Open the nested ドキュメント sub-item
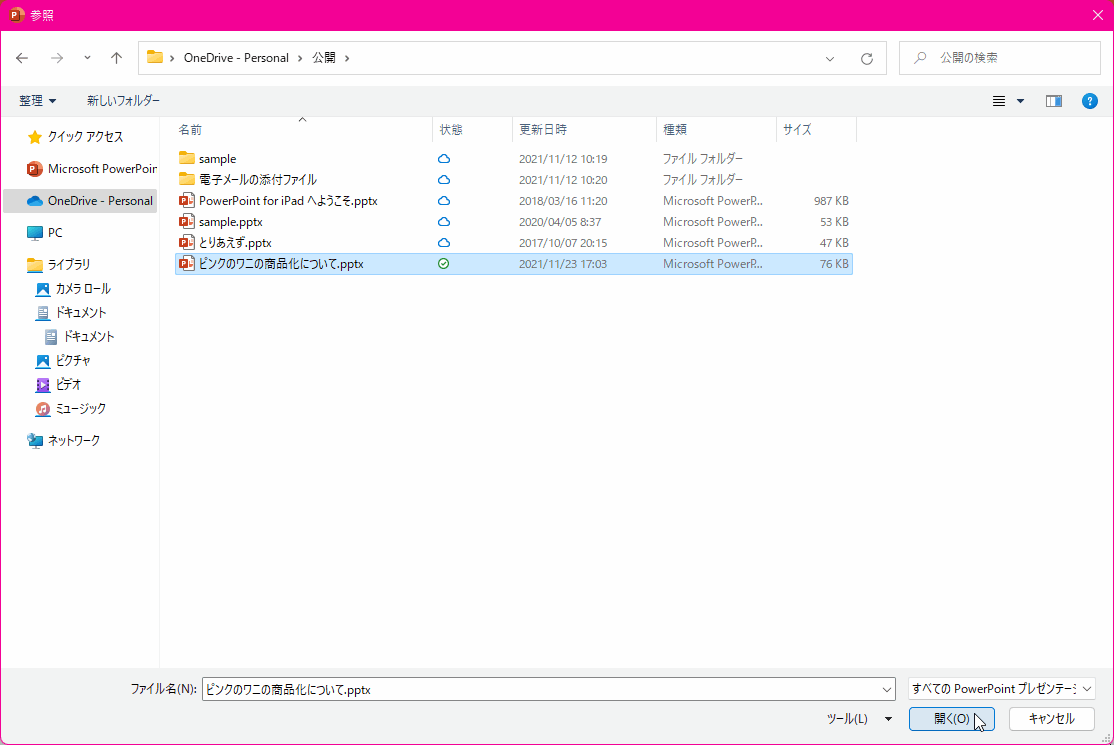Screen dimensions: 1114x745 [x=79, y=337]
